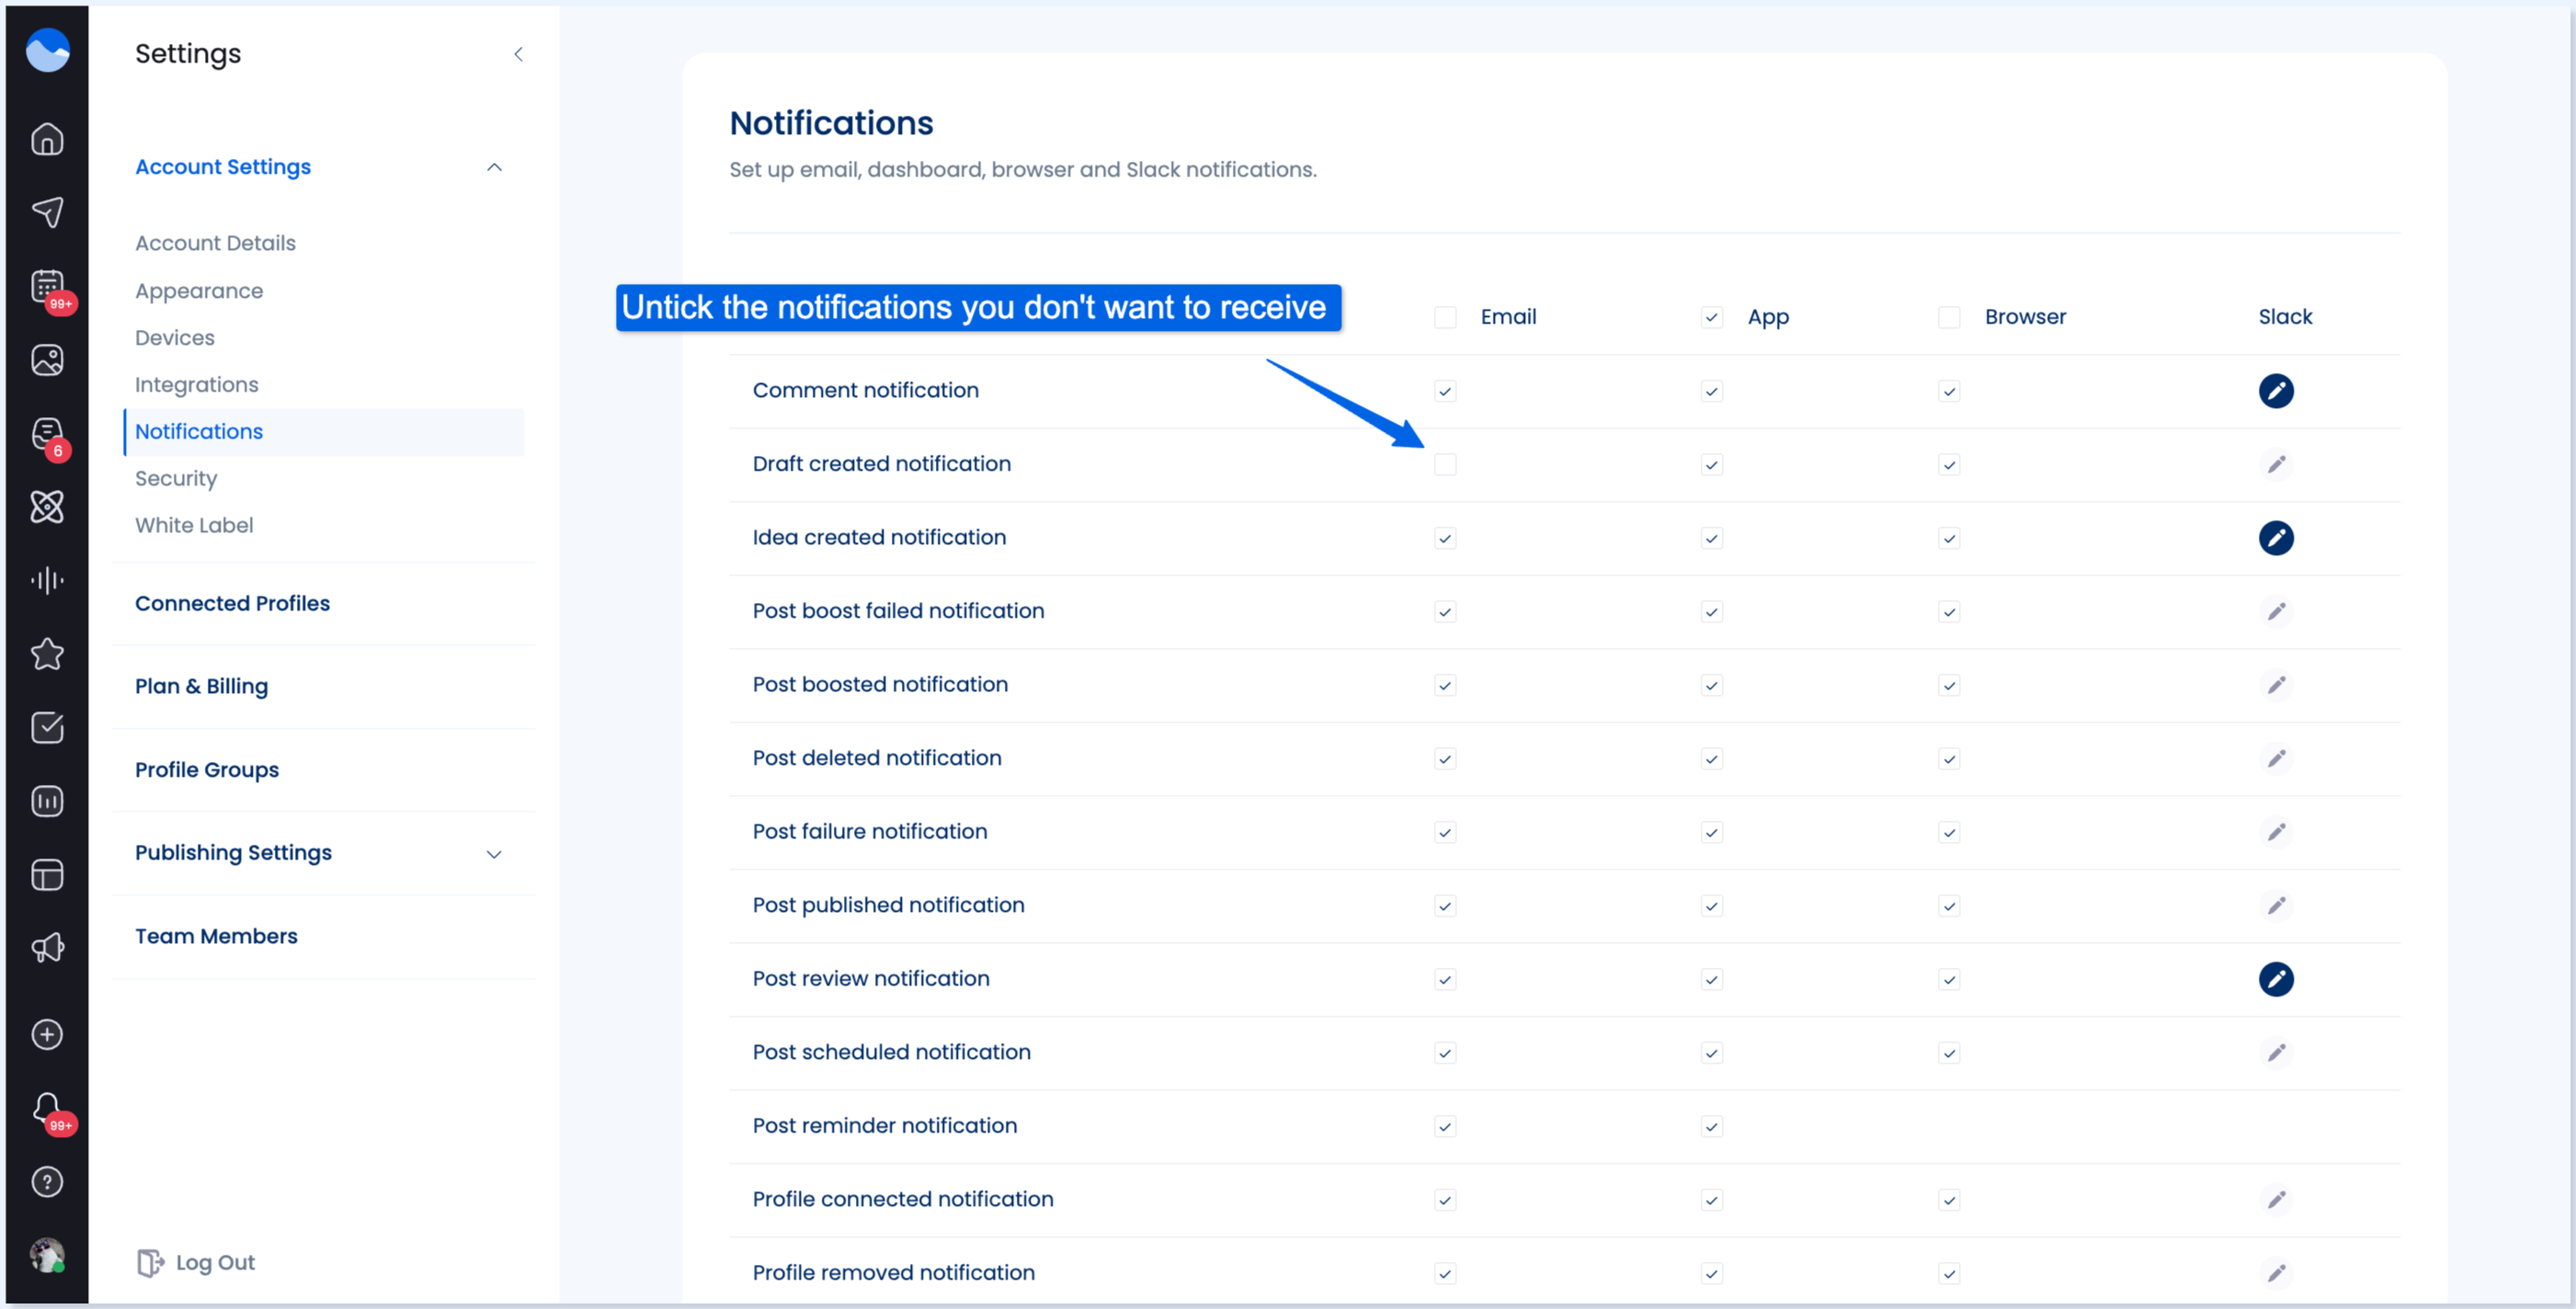Edit Slack settings for Post boost failed notification
The image size is (2576, 1309).
[2276, 611]
